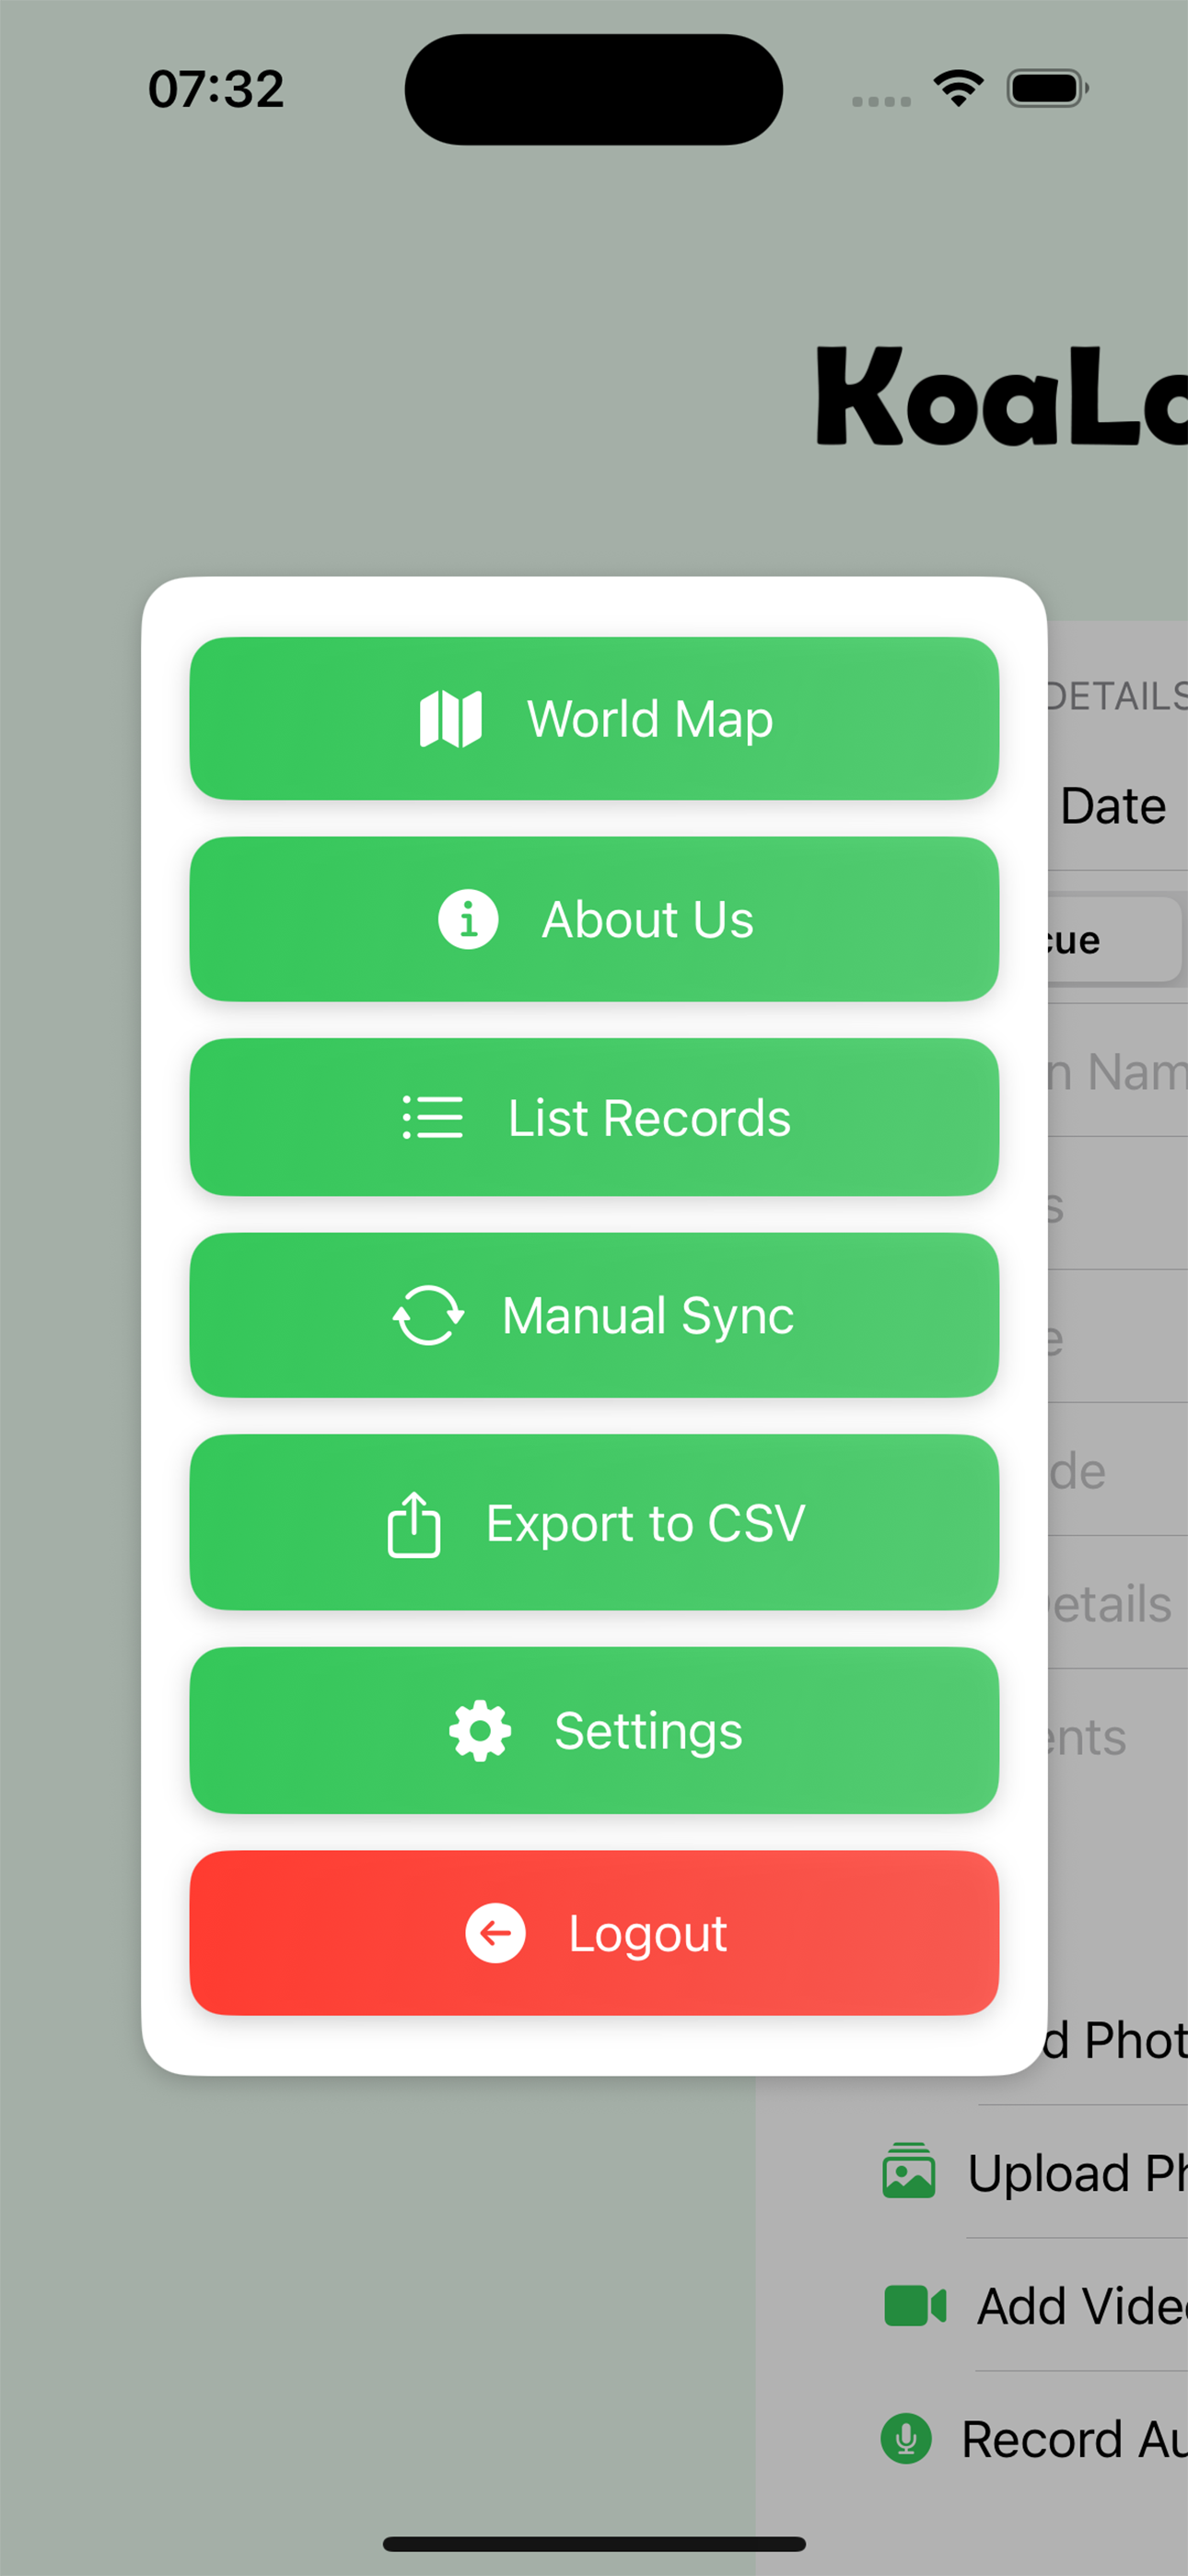1188x2576 pixels.
Task: Tap the KoaLo app title
Action: [1002, 396]
